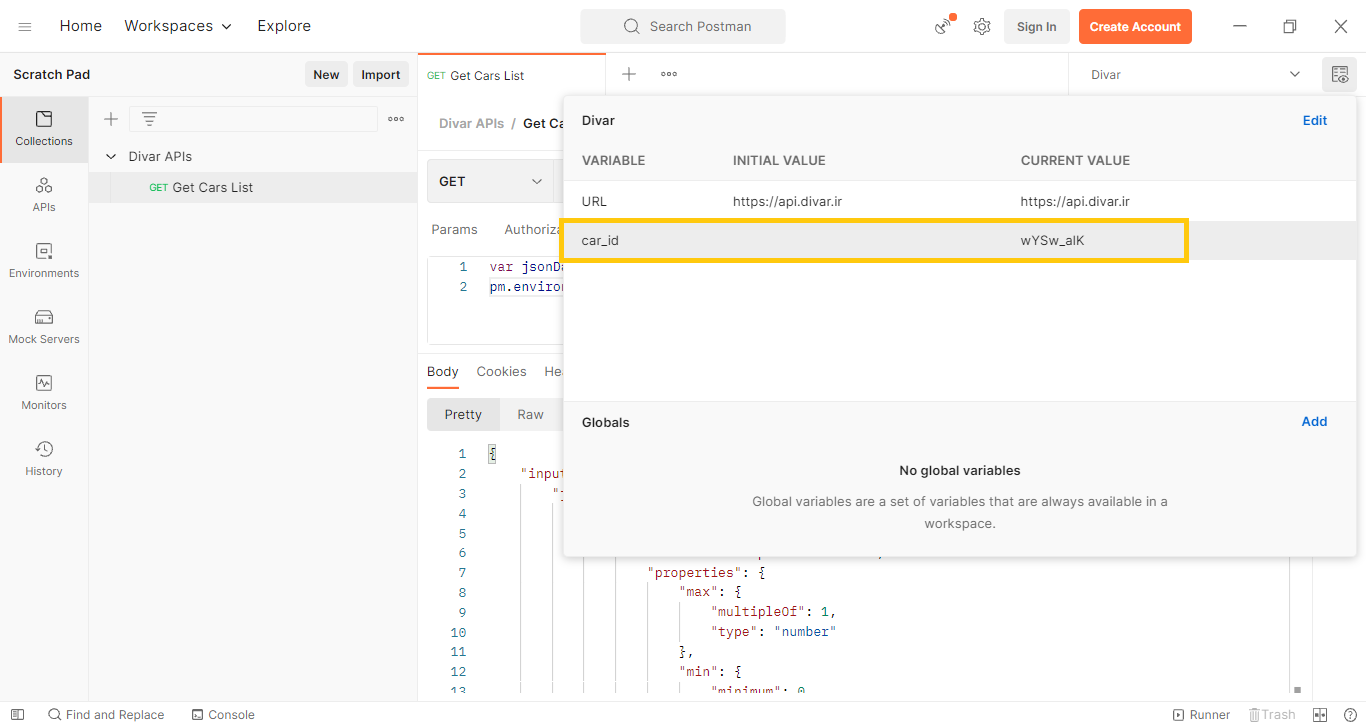Screen dimensions: 1366x727
Task: Collapse the Divar APIs collection
Action: click(111, 157)
